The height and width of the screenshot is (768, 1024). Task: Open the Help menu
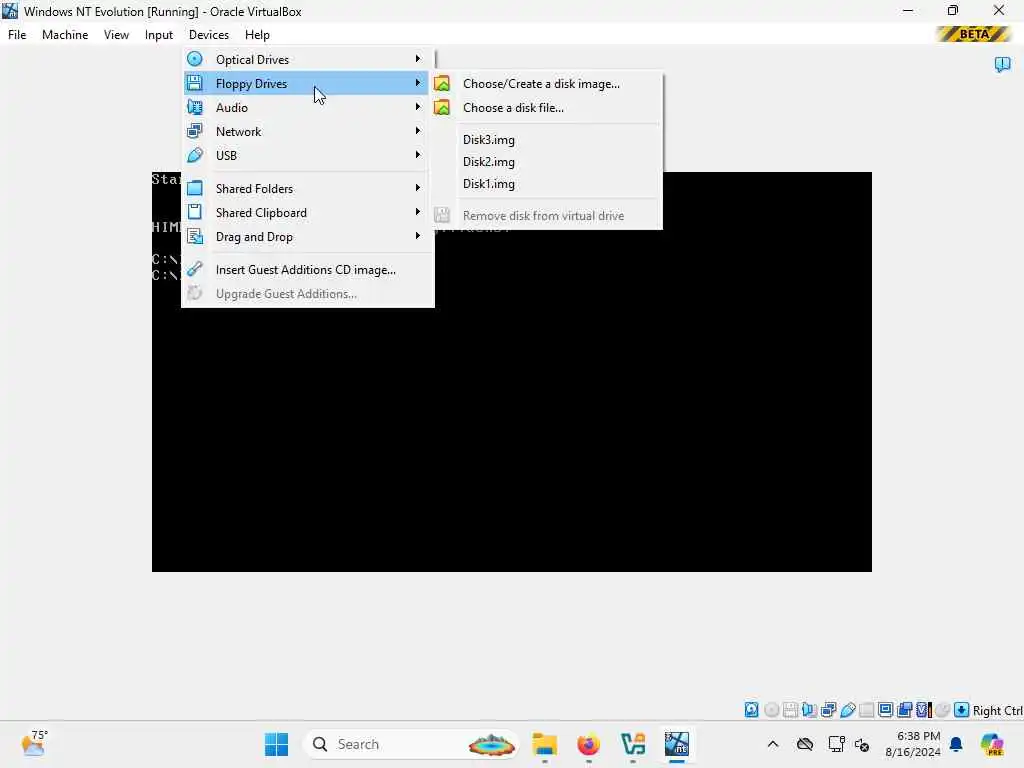coord(257,35)
